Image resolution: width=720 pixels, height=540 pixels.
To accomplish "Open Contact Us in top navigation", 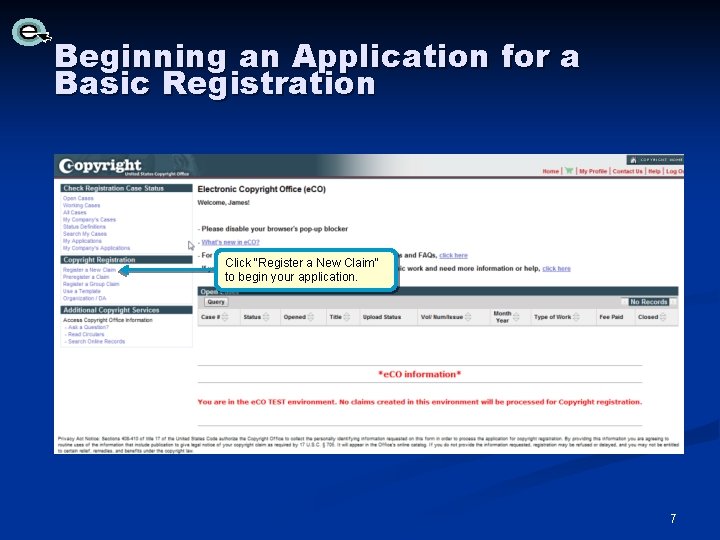I will click(627, 171).
